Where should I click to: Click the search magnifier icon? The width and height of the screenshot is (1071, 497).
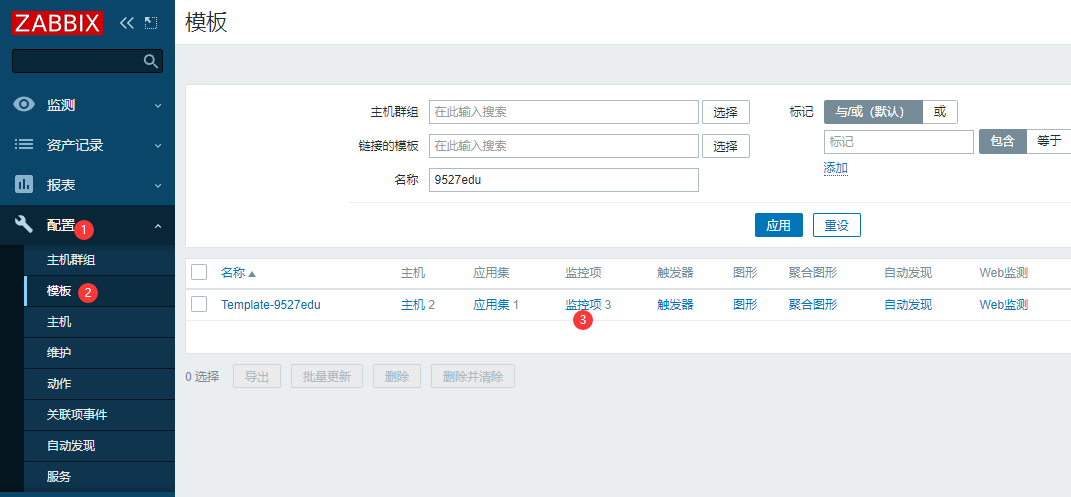[x=151, y=61]
